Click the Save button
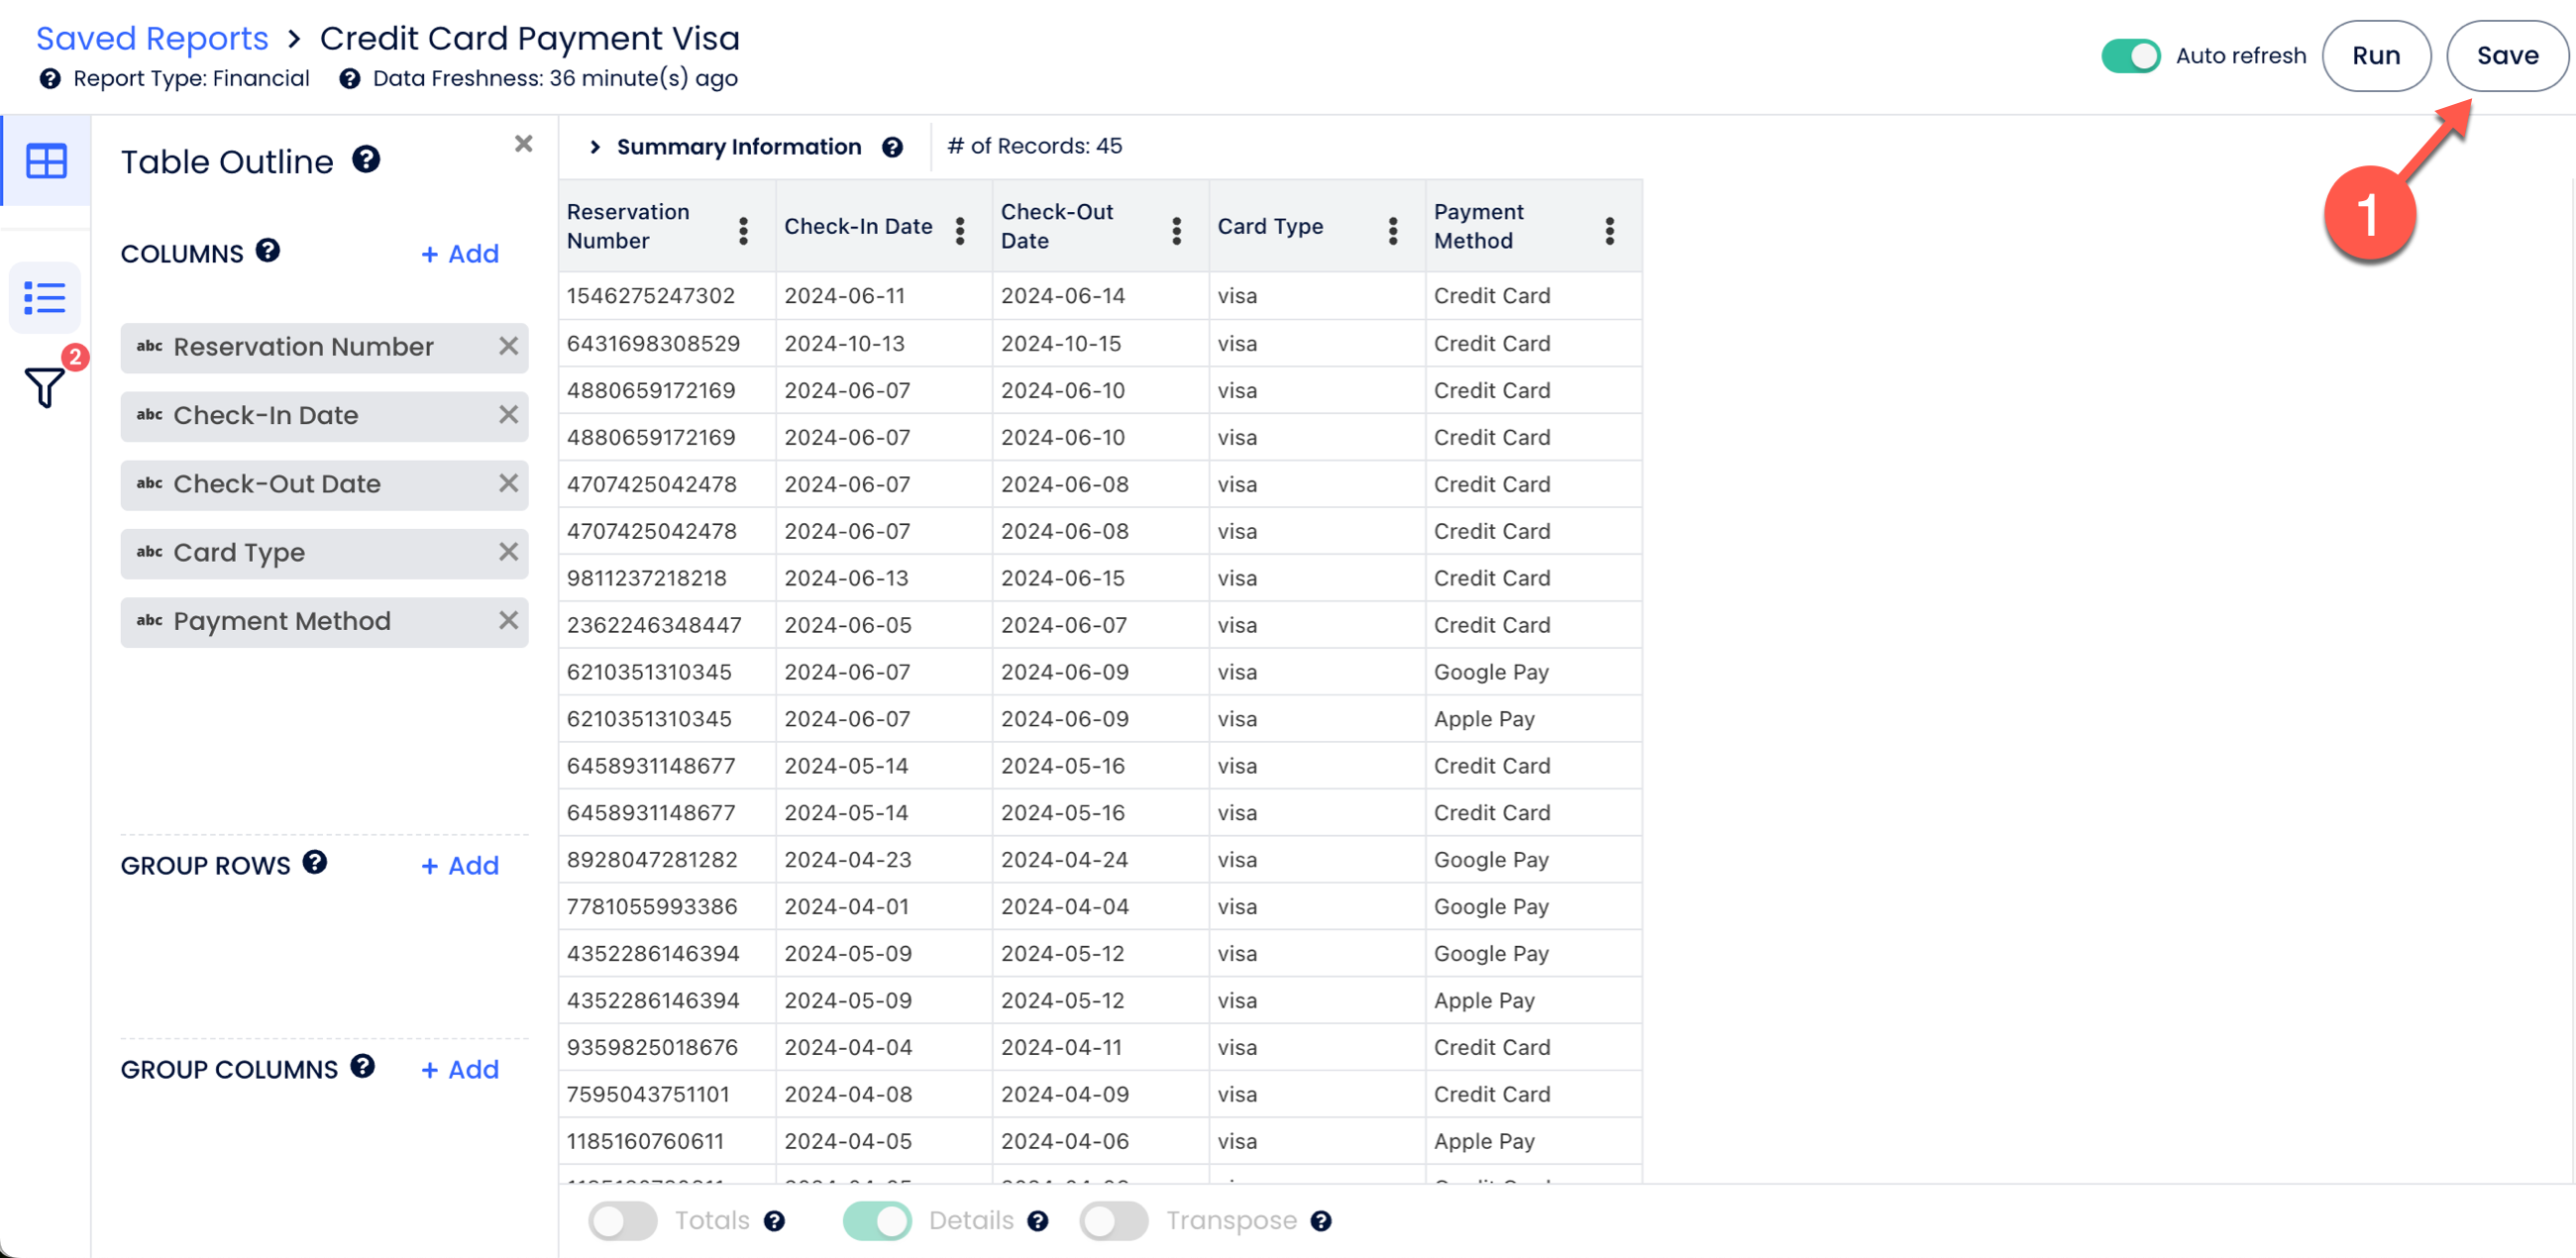Screen dimensions: 2576x1258 (x=2506, y=56)
